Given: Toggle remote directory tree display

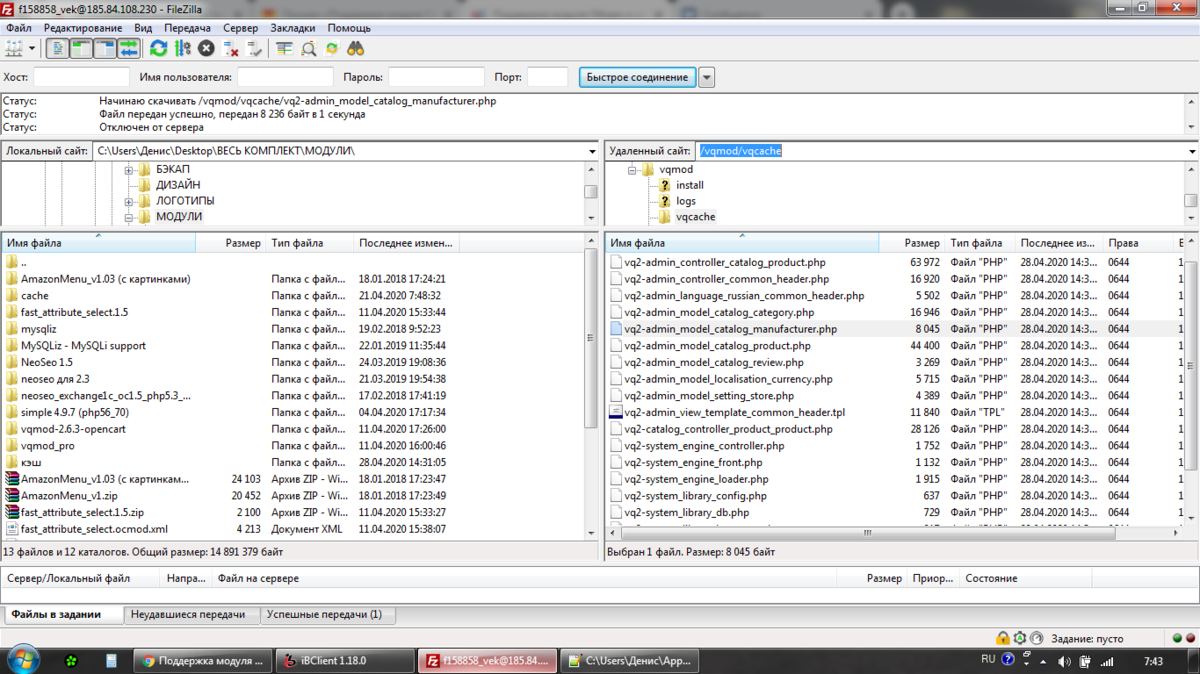Looking at the screenshot, I should click(104, 48).
